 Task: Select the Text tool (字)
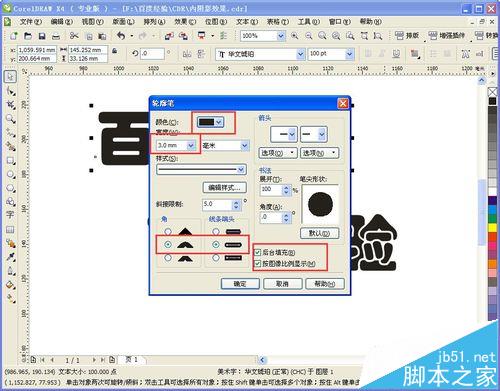pyautogui.click(x=10, y=215)
